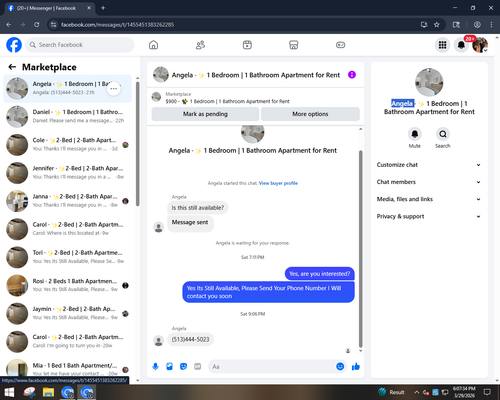
Task: Click the conversation list scrollbar
Action: [x=138, y=143]
